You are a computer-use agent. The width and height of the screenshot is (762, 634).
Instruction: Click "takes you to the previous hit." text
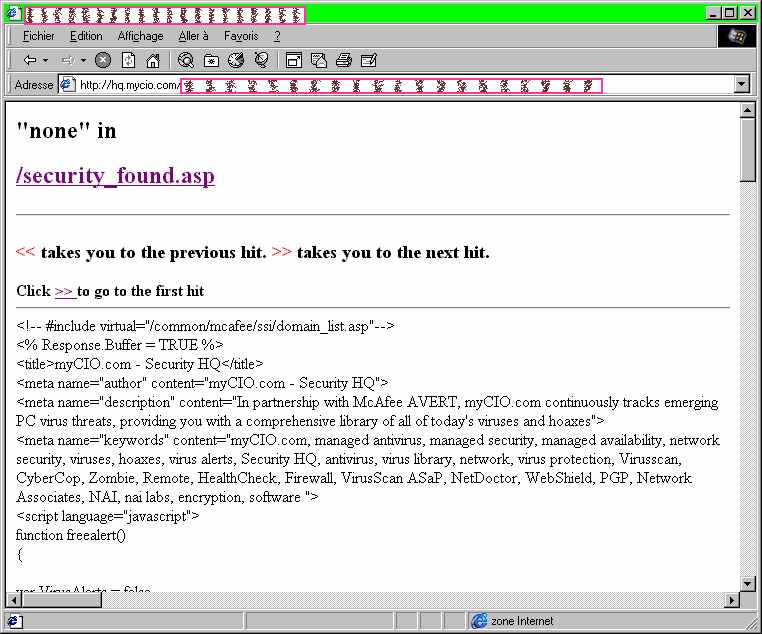(154, 253)
